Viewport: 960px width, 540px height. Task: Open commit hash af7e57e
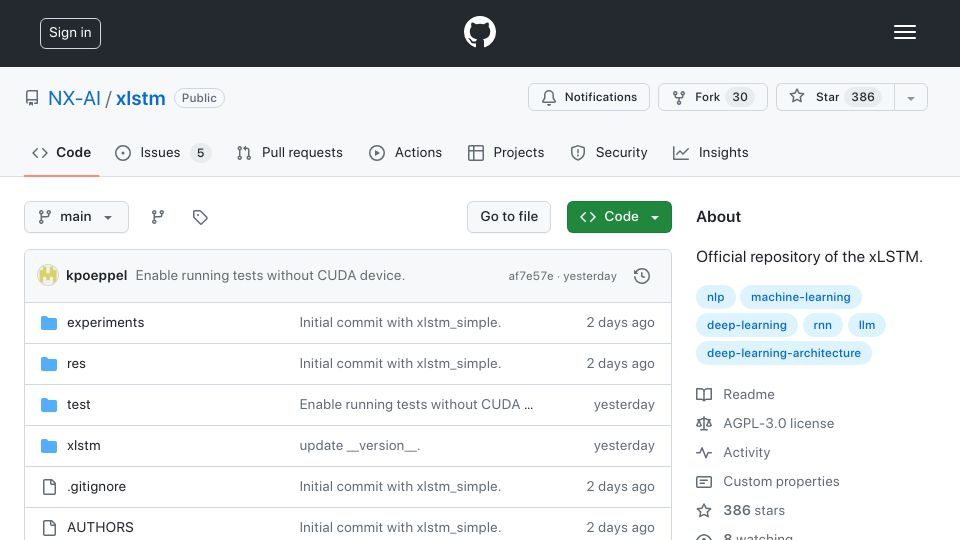531,276
